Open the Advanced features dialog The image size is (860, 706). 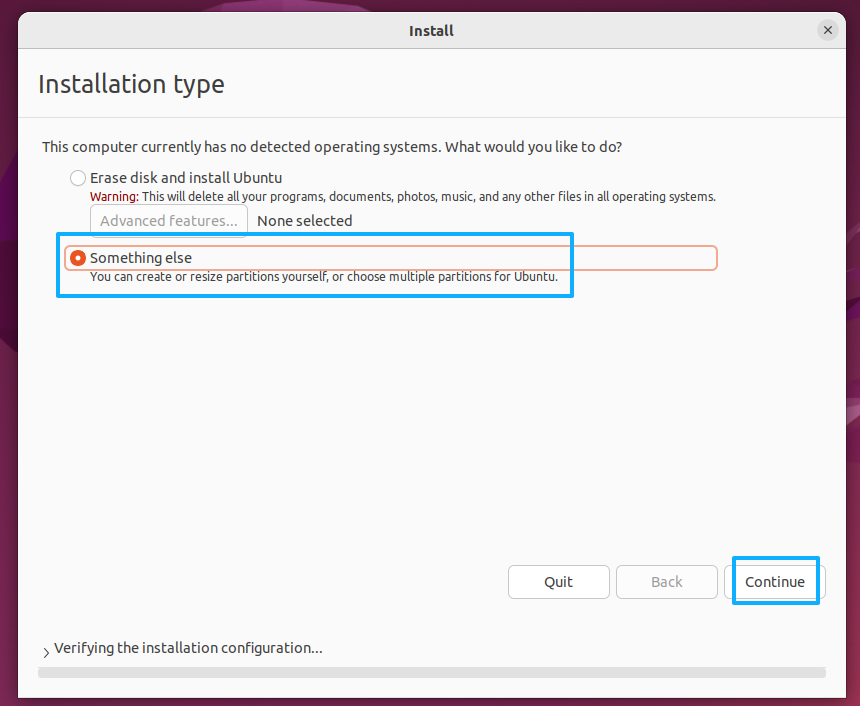coord(169,221)
